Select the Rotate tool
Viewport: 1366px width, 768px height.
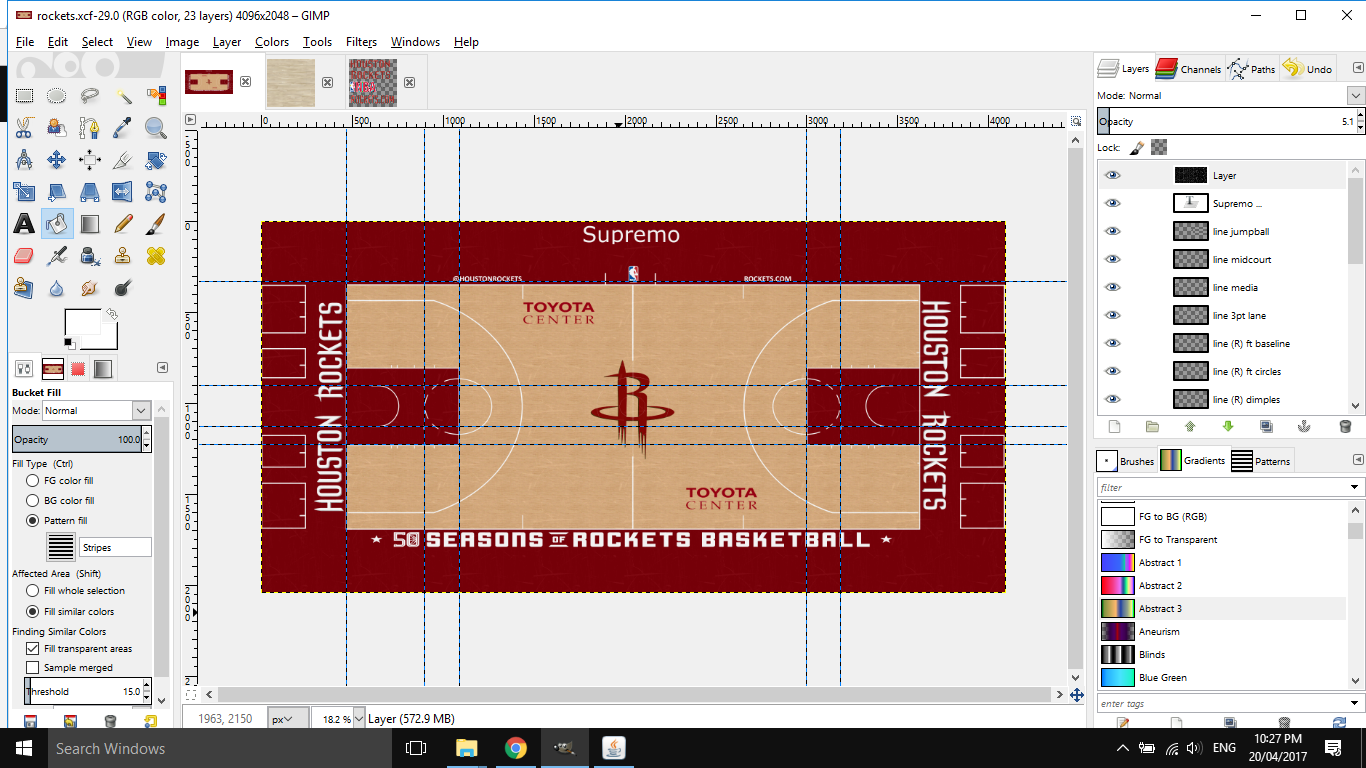[x=156, y=160]
